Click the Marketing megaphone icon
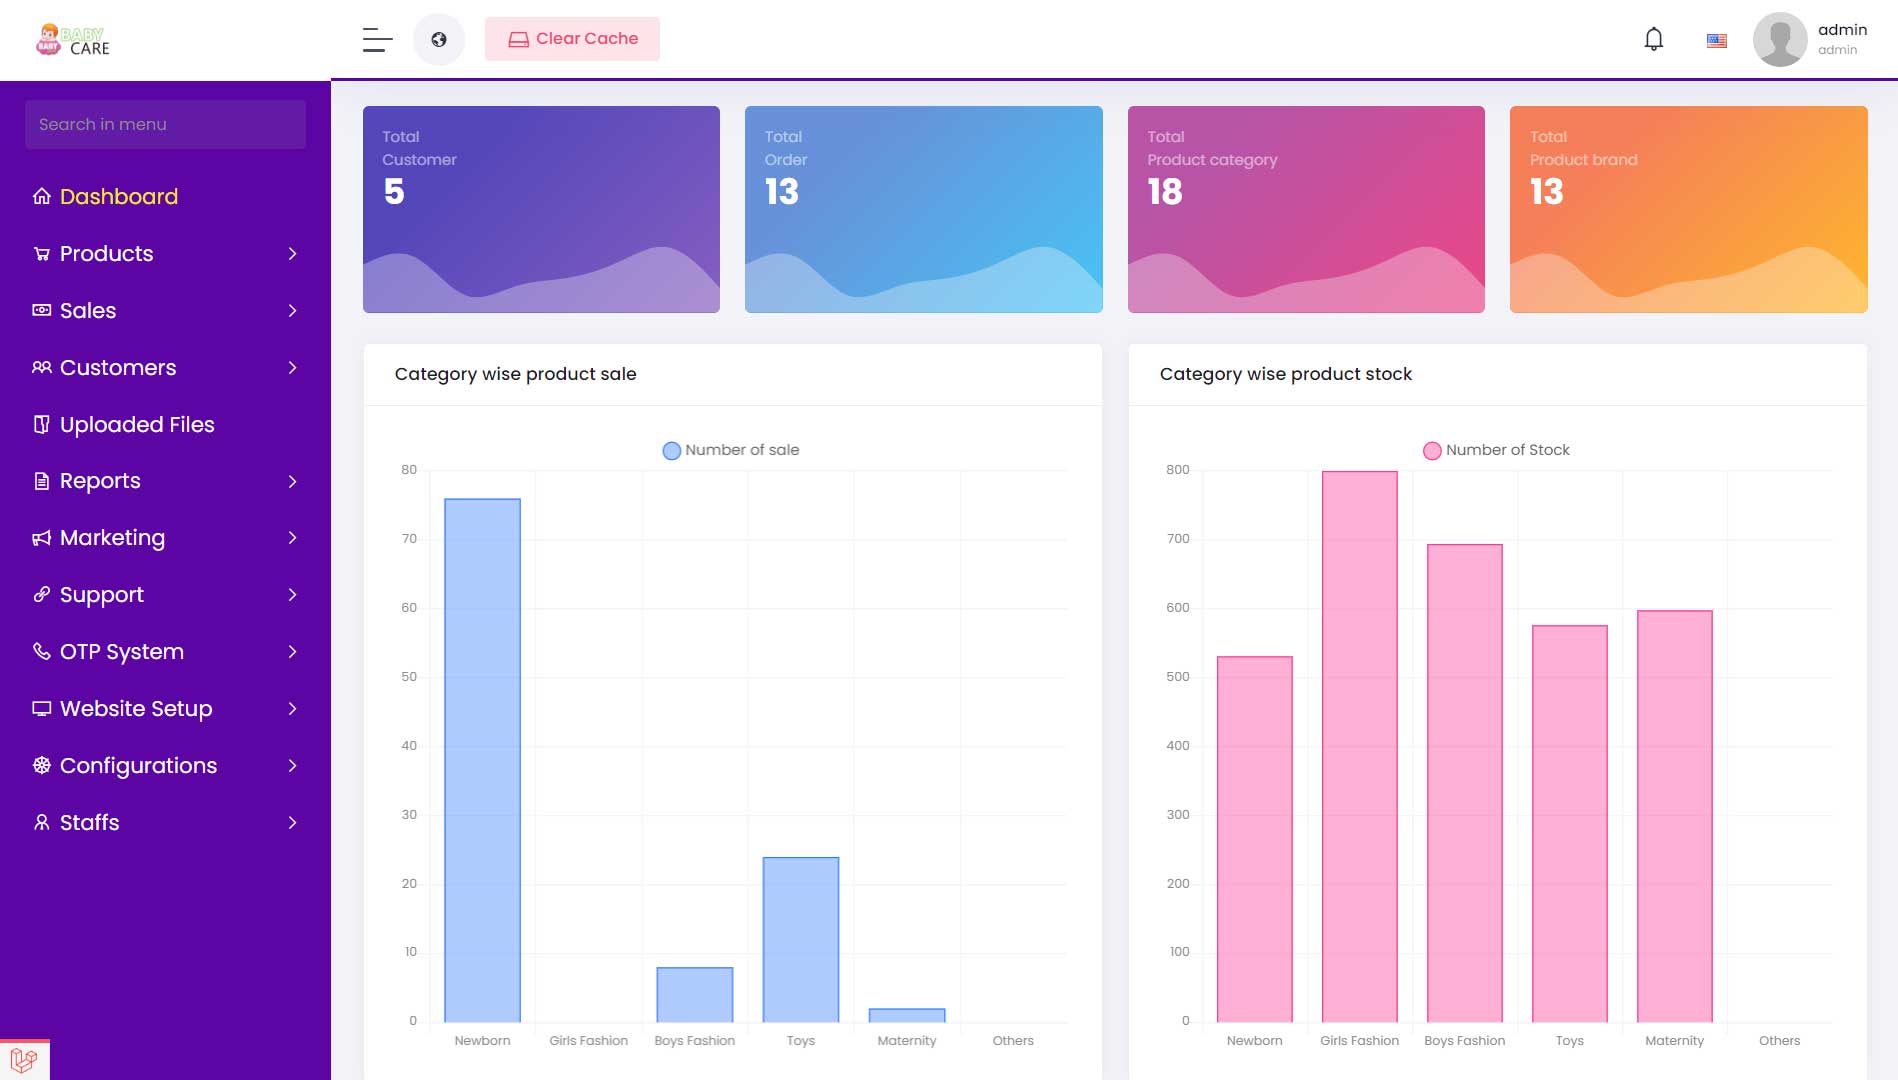Image resolution: width=1898 pixels, height=1080 pixels. pos(41,538)
